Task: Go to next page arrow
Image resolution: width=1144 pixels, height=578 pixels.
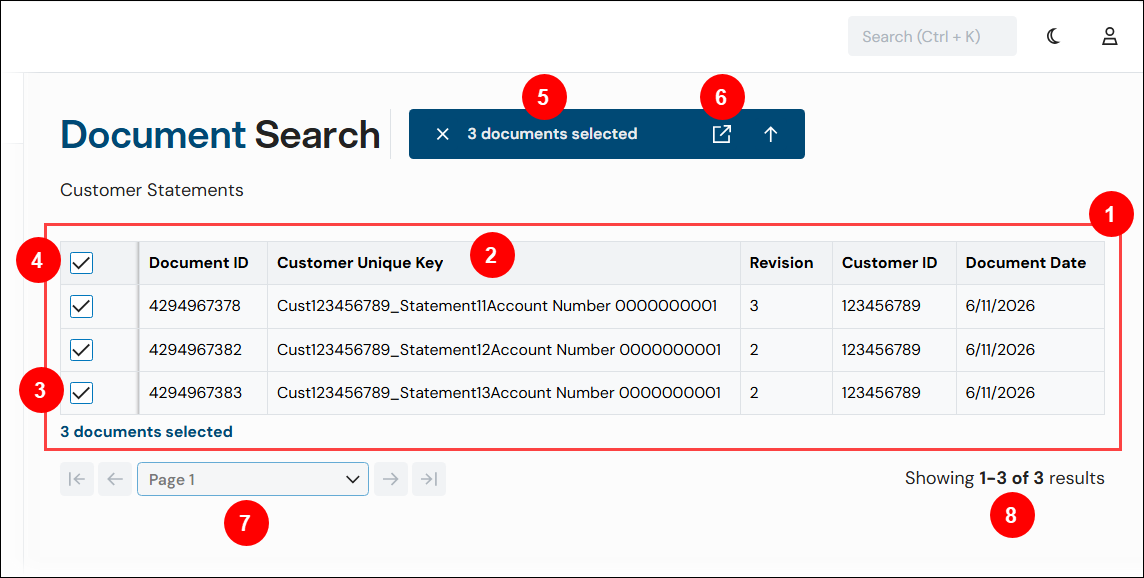Action: [x=391, y=479]
